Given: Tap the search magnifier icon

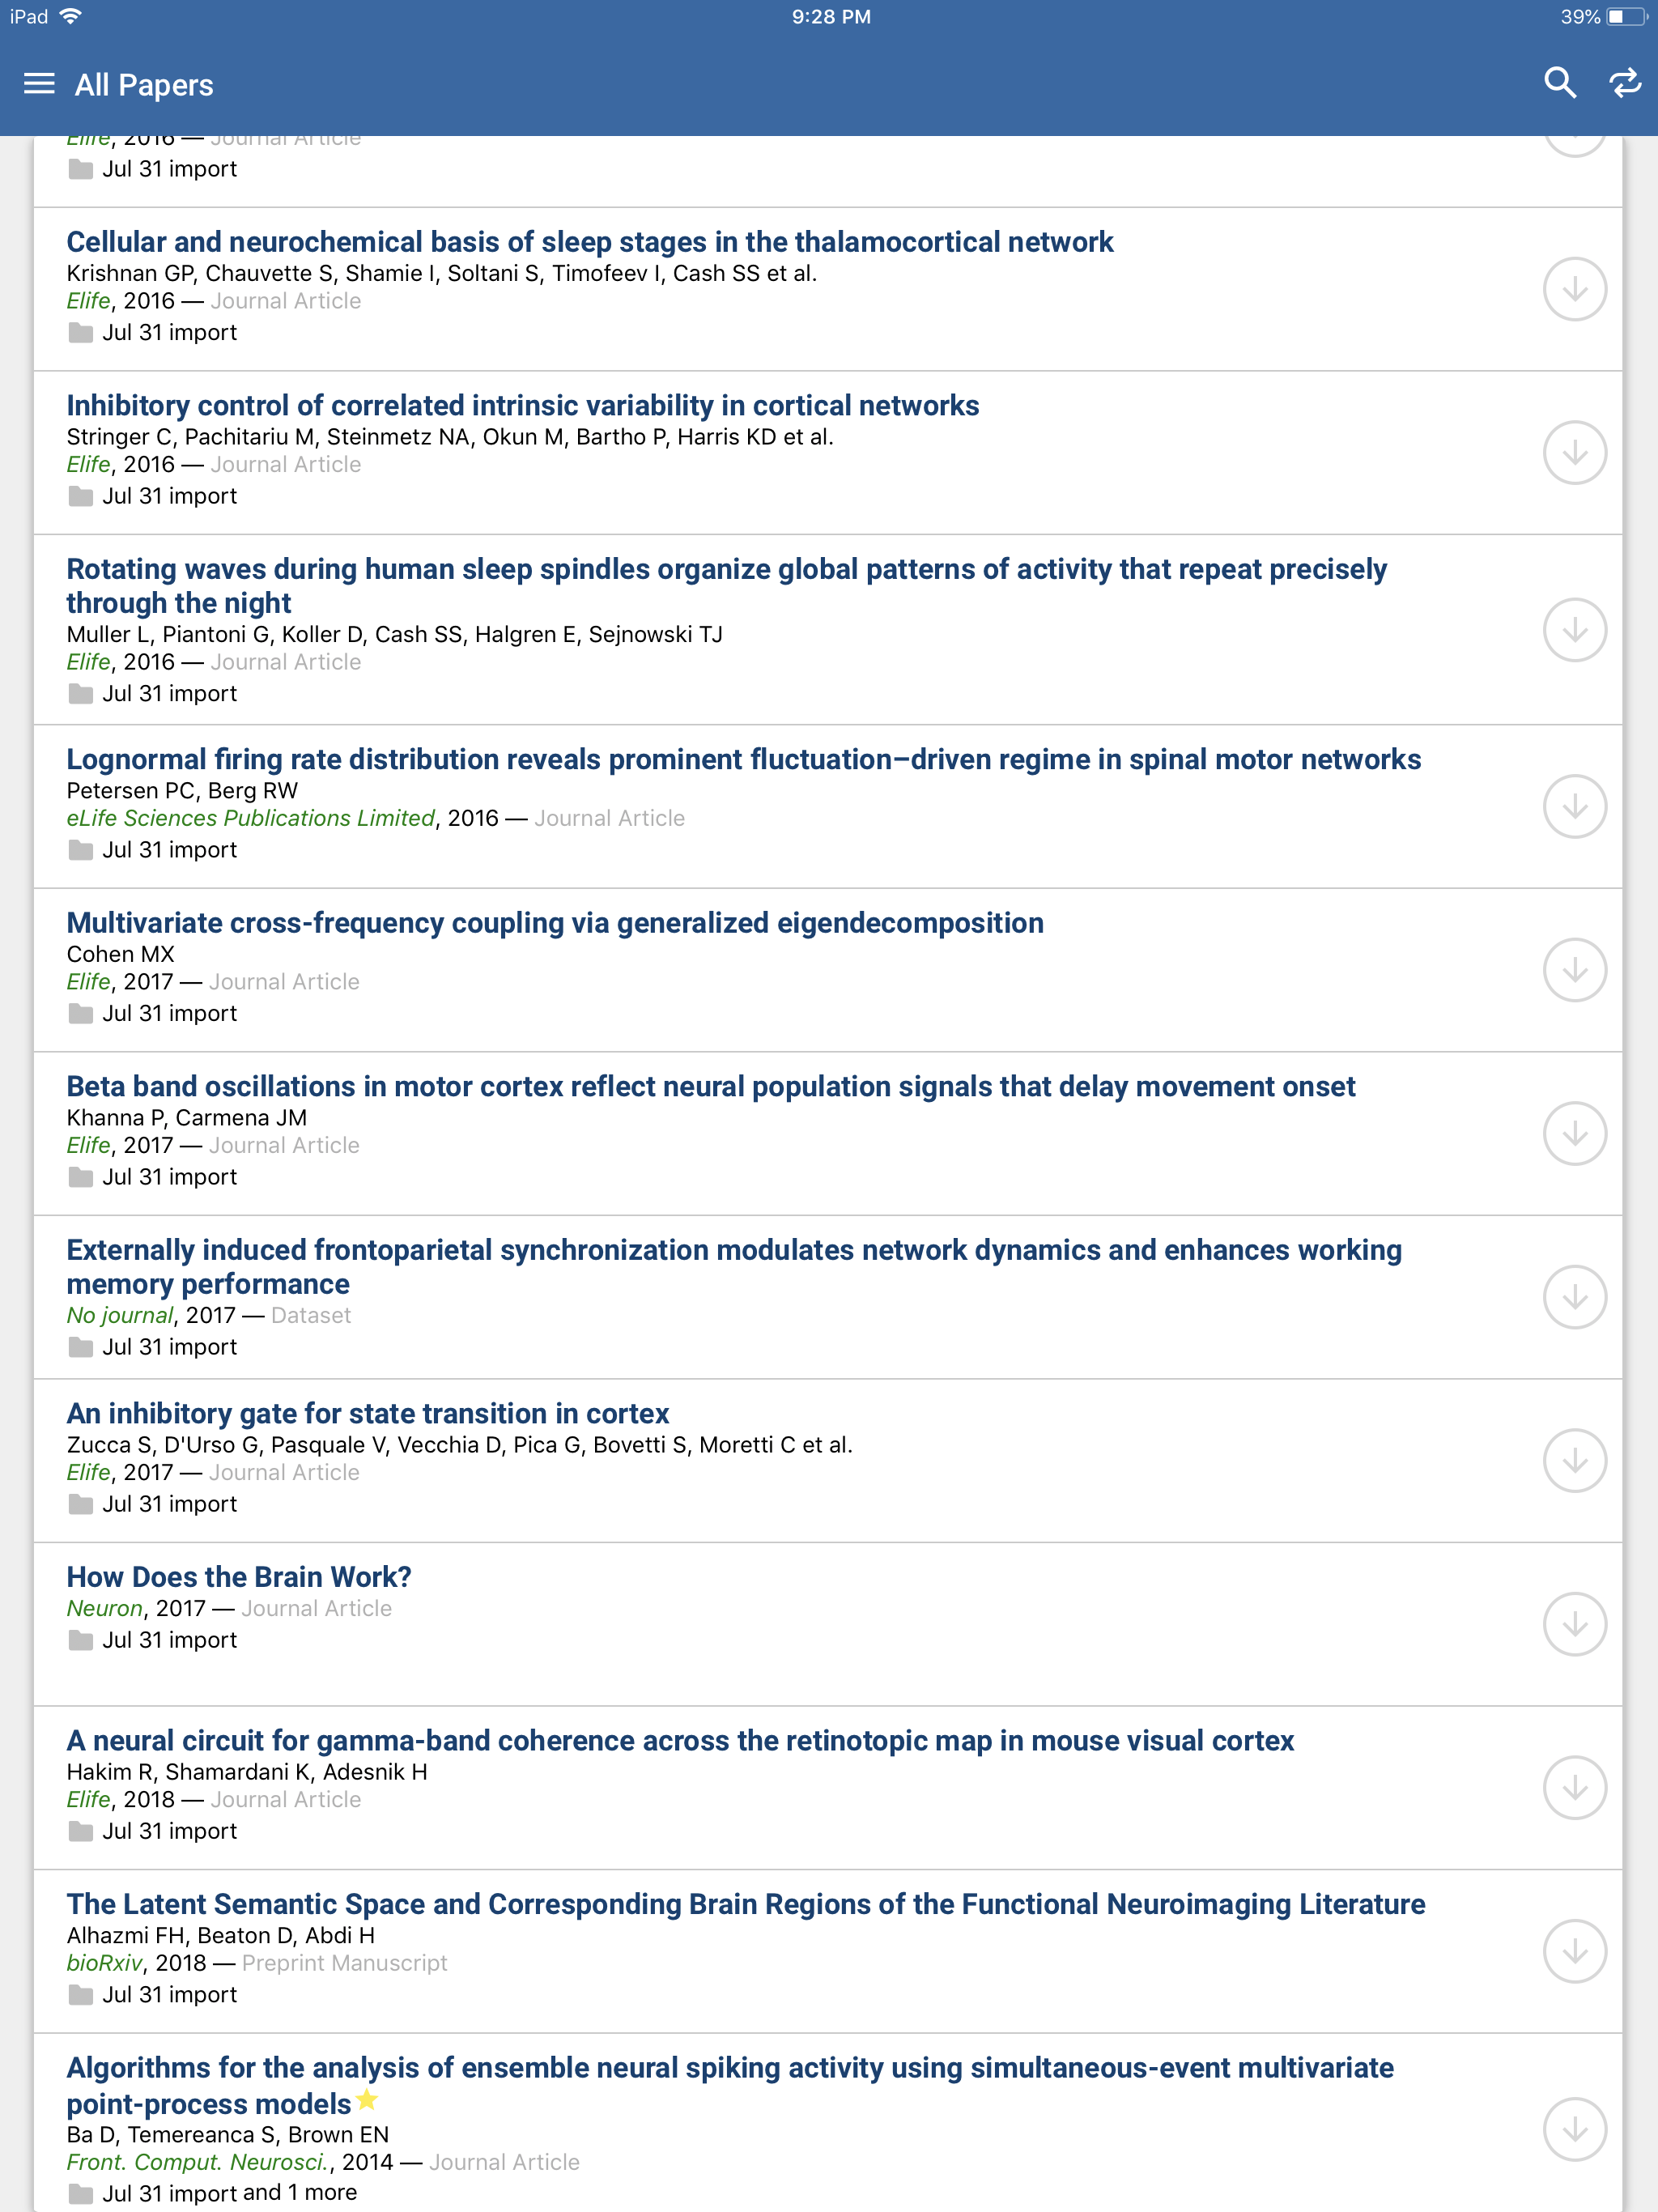Looking at the screenshot, I should [1559, 83].
